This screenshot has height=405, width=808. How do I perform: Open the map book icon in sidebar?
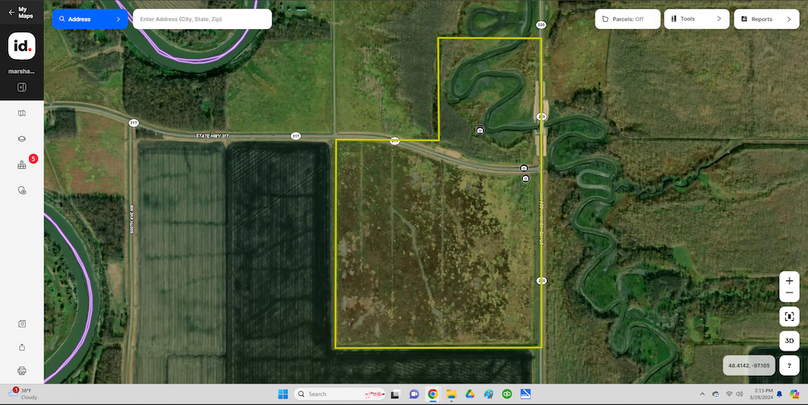click(x=21, y=113)
